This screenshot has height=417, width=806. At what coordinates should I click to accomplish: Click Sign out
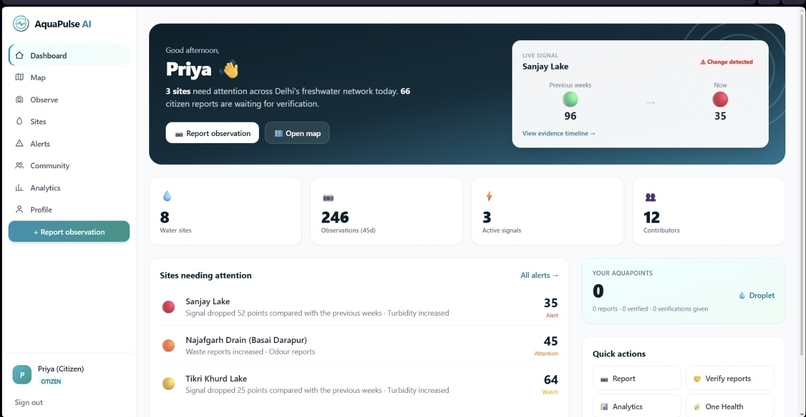pos(29,403)
